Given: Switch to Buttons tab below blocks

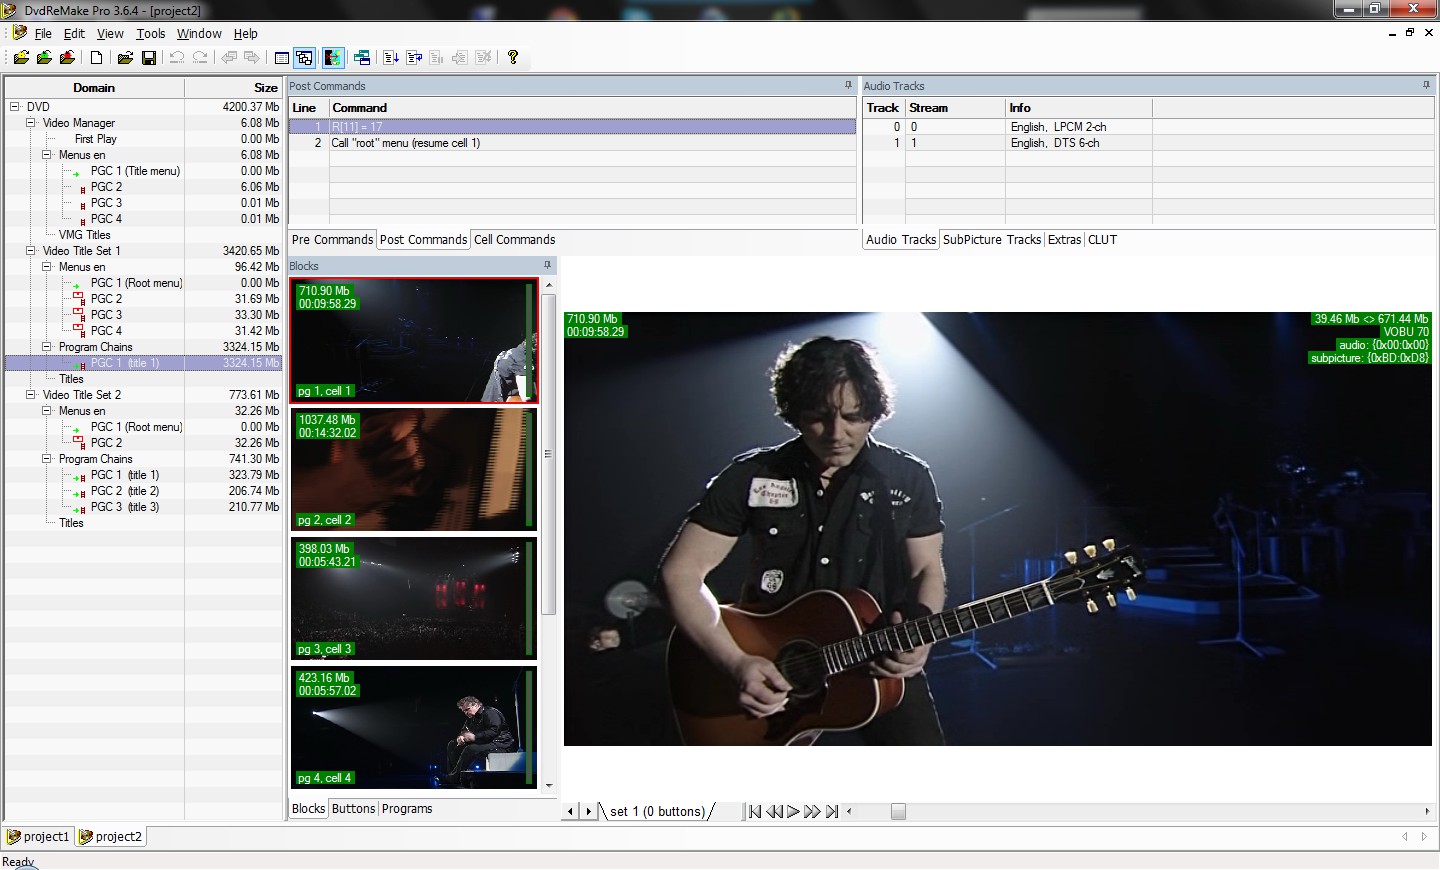Looking at the screenshot, I should (x=353, y=809).
